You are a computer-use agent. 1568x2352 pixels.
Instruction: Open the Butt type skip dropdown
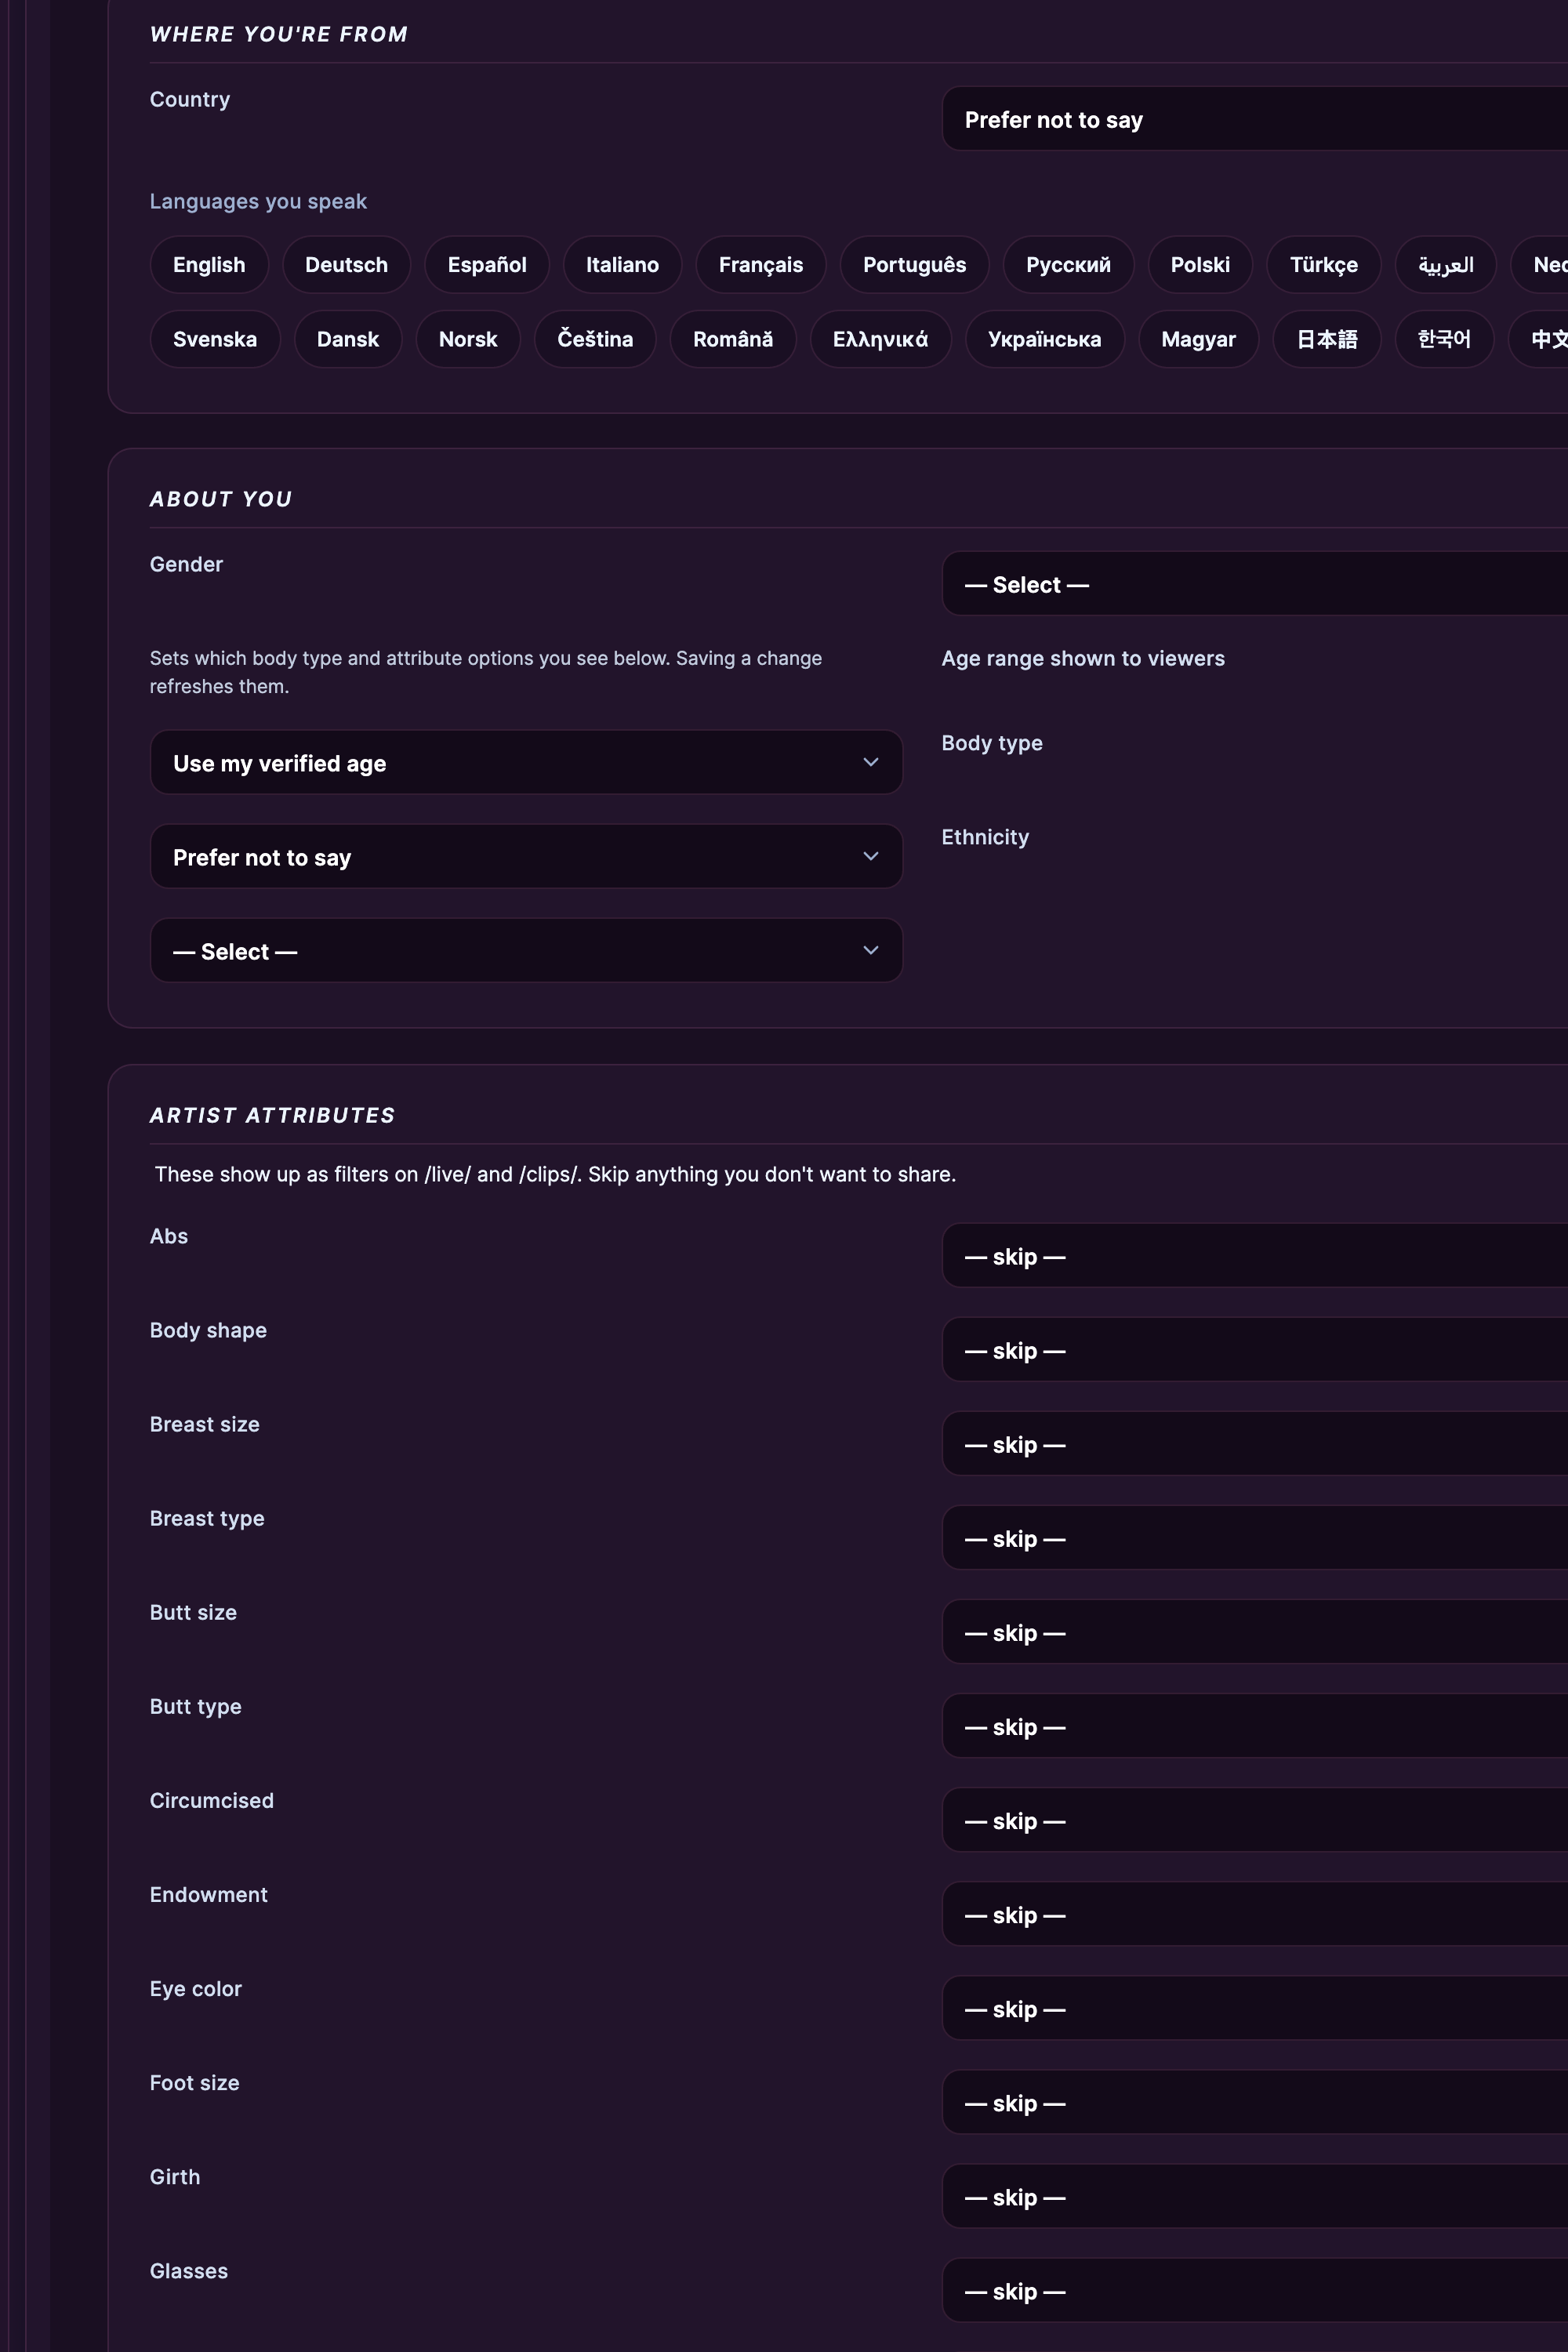1255,1726
